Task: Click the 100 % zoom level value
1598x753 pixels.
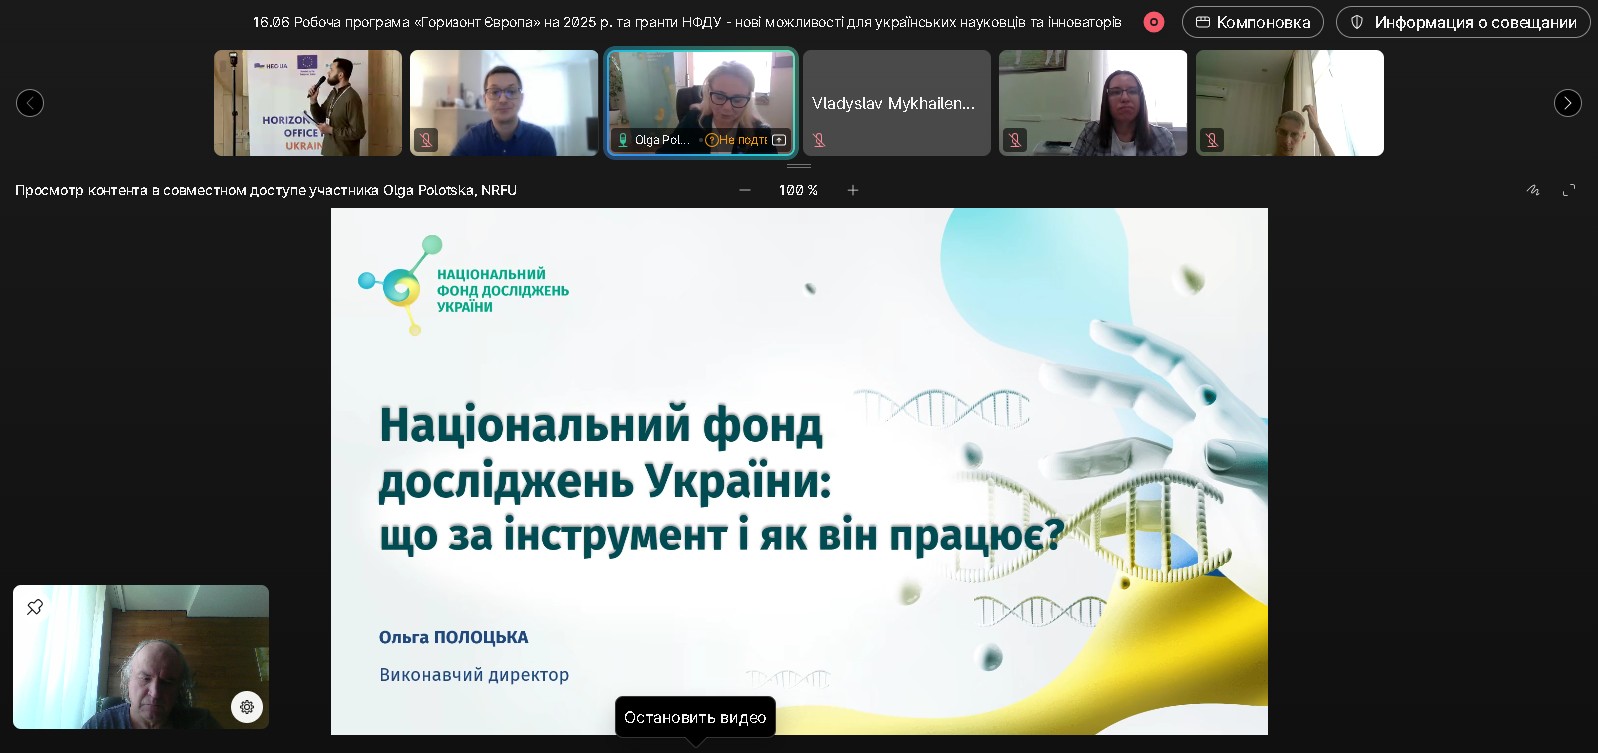Action: pos(798,190)
